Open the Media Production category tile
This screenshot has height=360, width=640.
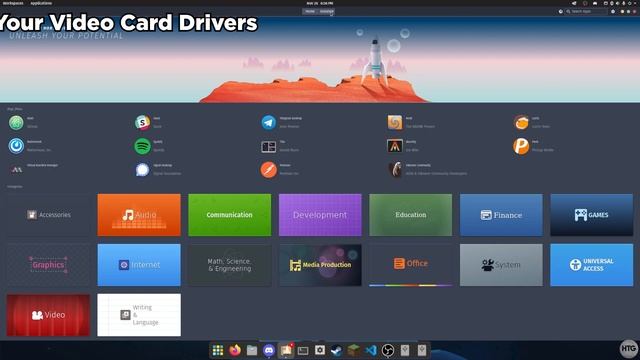320,265
